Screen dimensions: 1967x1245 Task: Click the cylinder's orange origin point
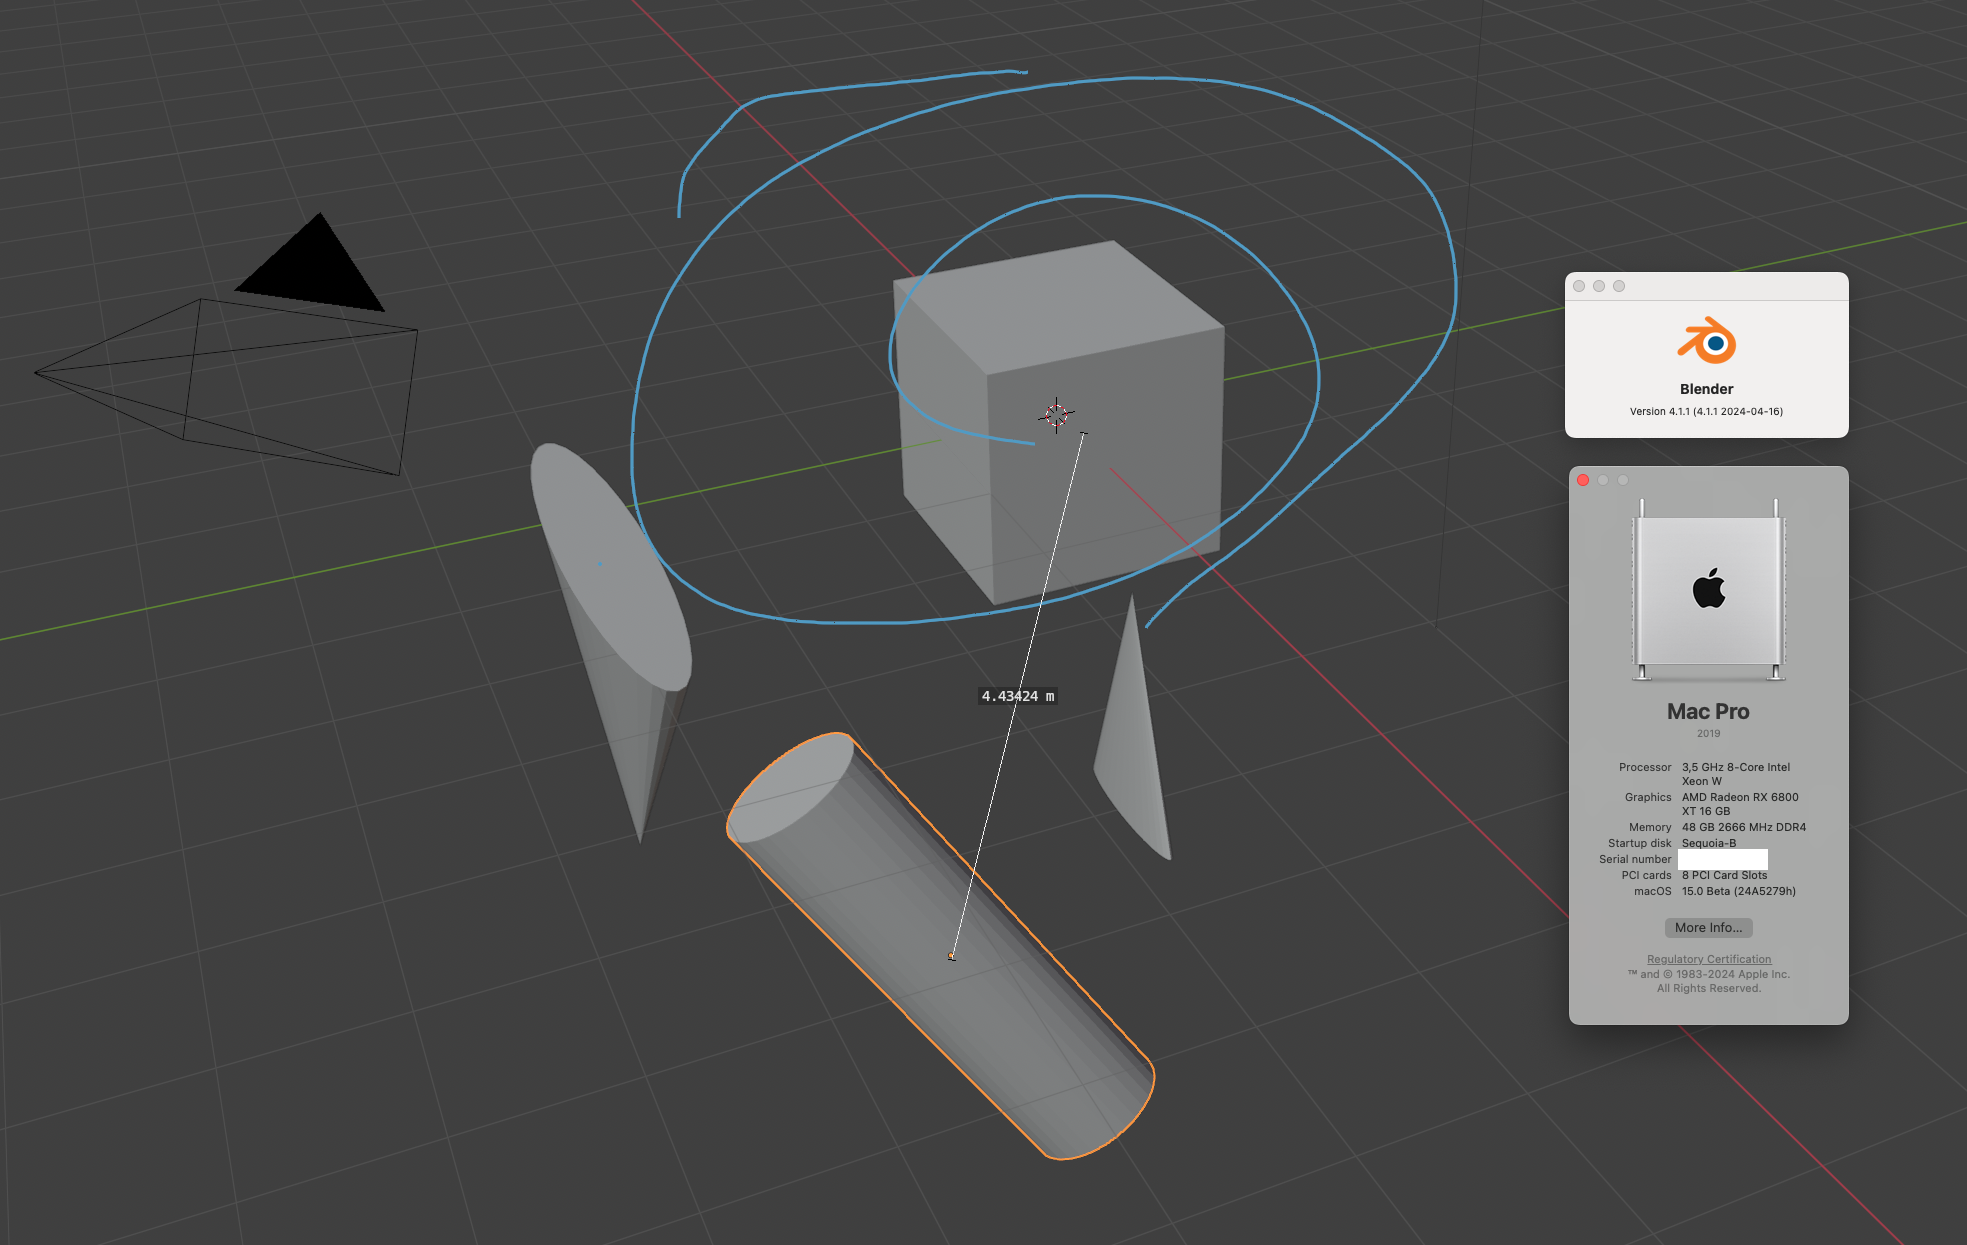pos(951,957)
